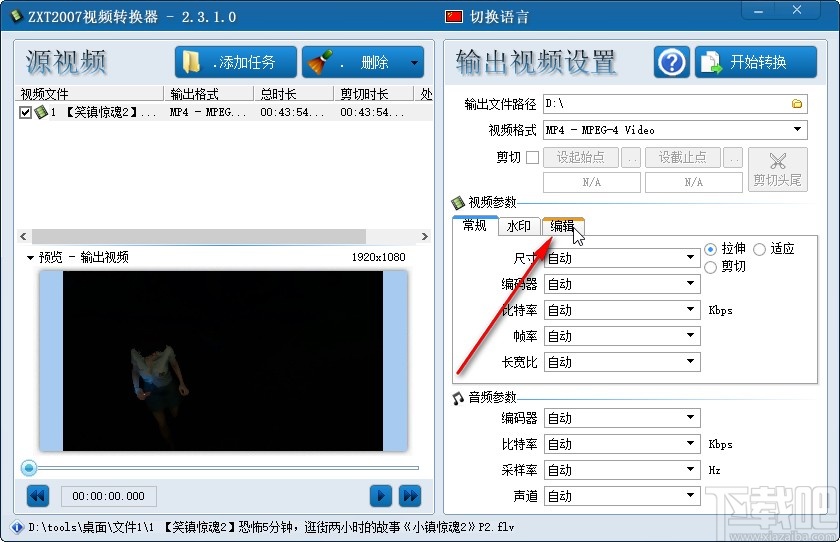Image resolution: width=840 pixels, height=542 pixels.
Task: Switch to the 编辑 edit tab
Action: 562,226
